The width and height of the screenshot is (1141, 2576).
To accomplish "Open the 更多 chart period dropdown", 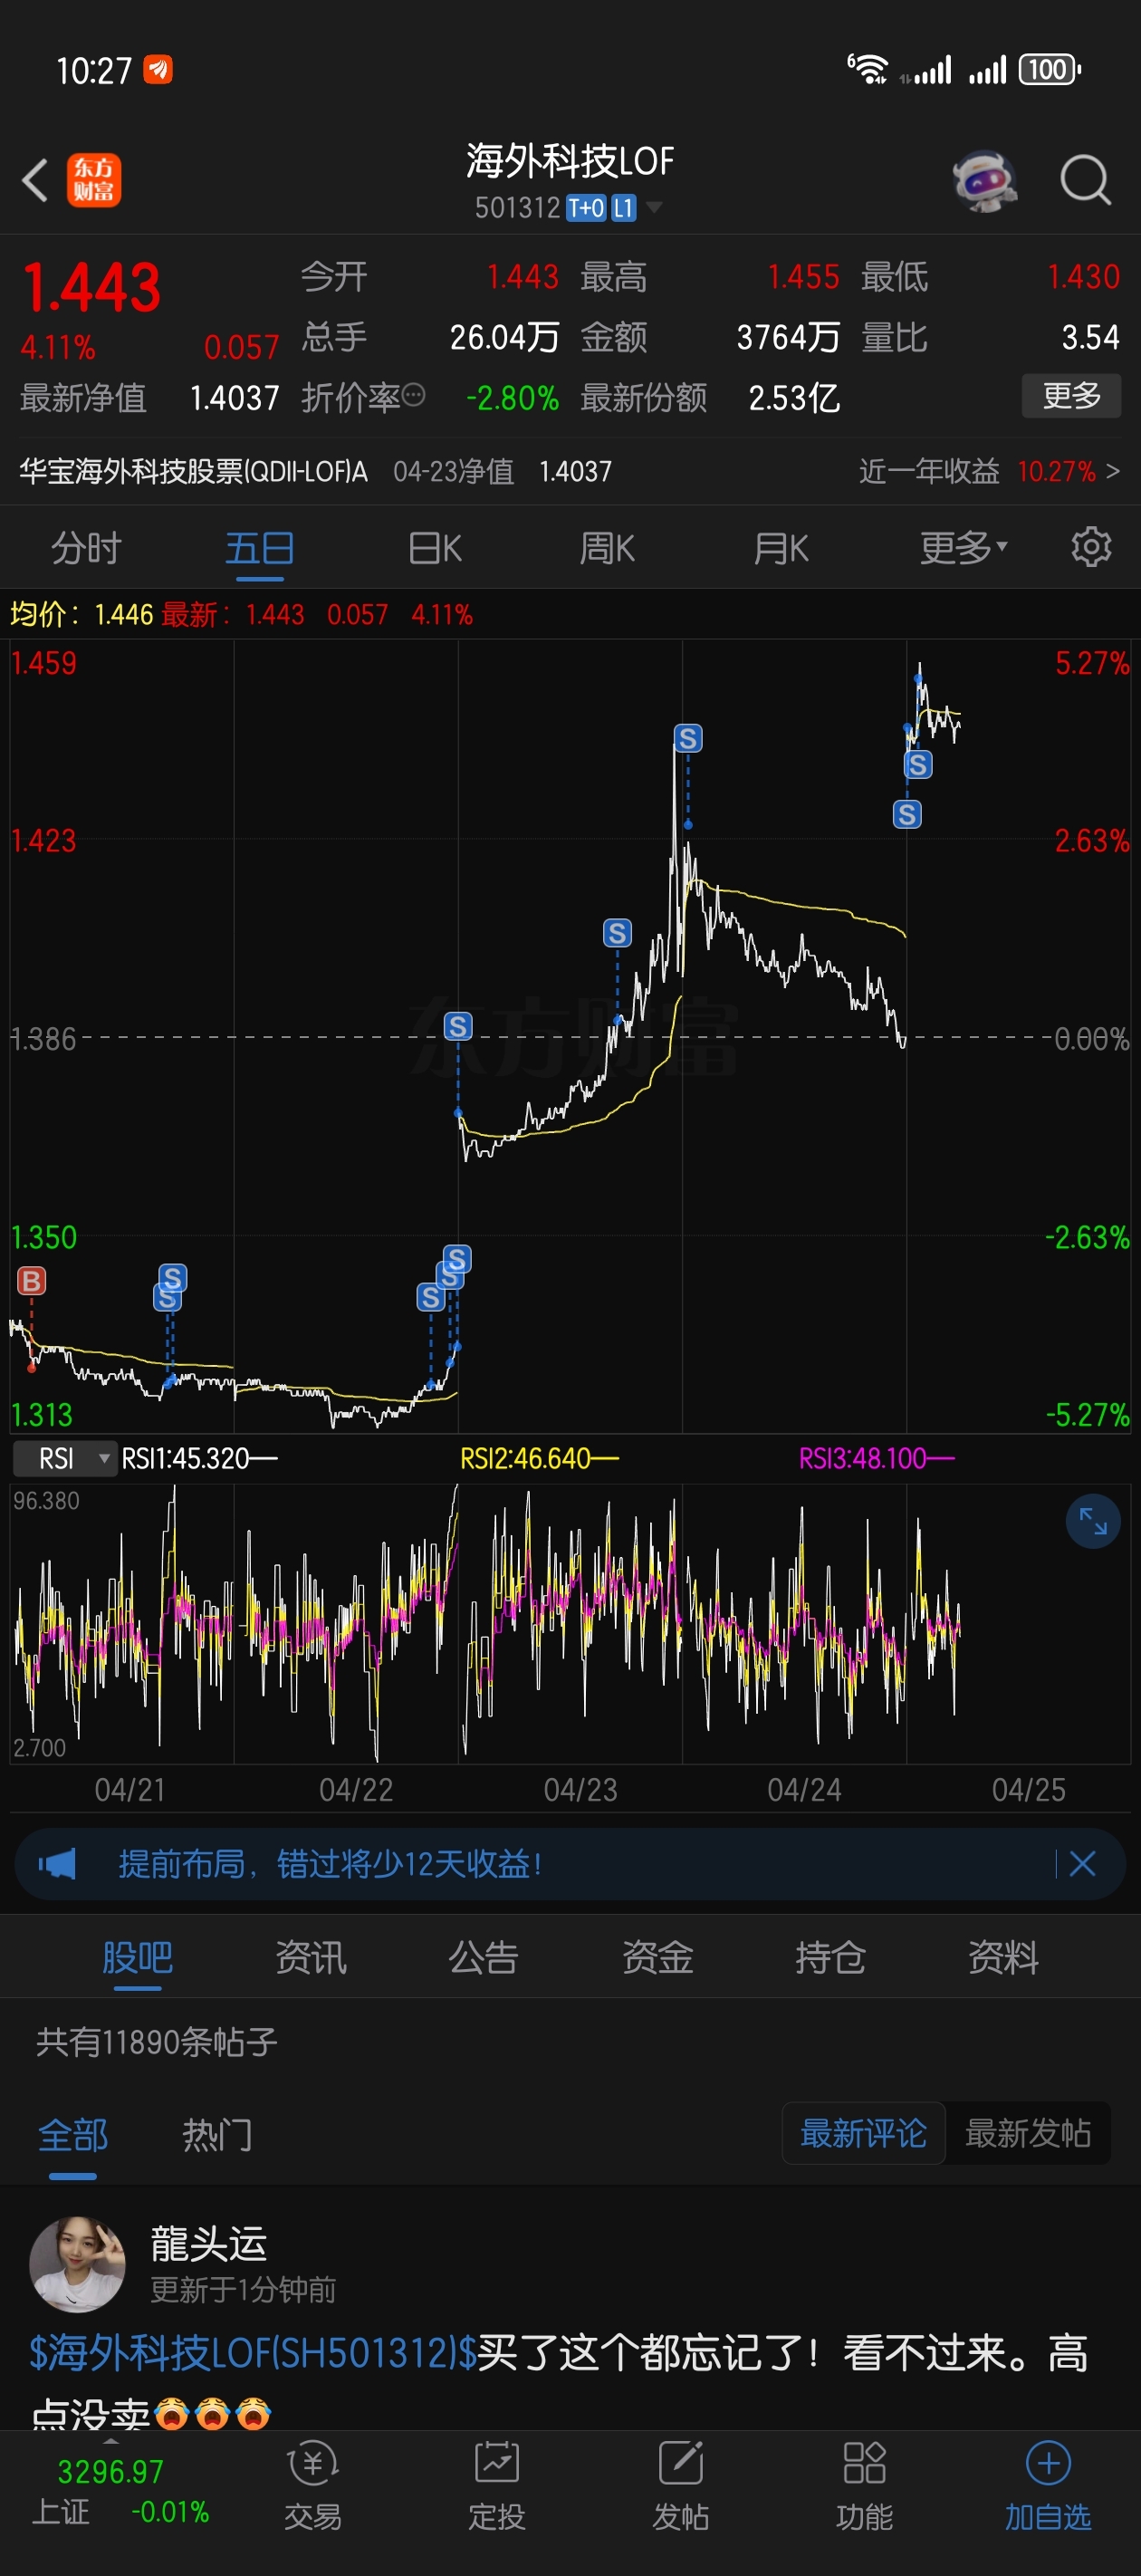I will [x=963, y=547].
